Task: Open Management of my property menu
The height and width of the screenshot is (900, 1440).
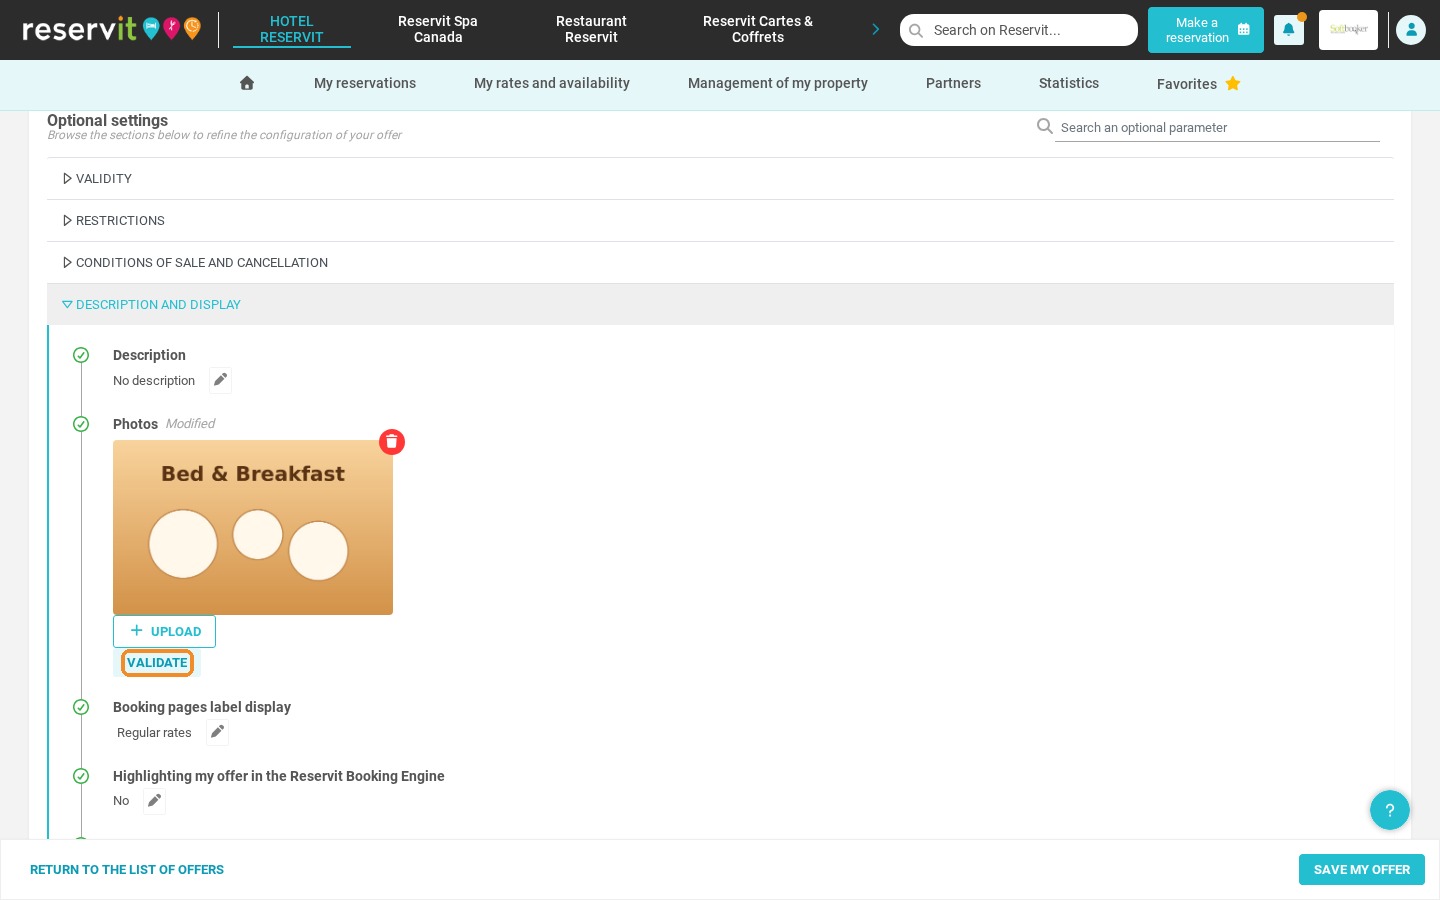Action: 778,83
